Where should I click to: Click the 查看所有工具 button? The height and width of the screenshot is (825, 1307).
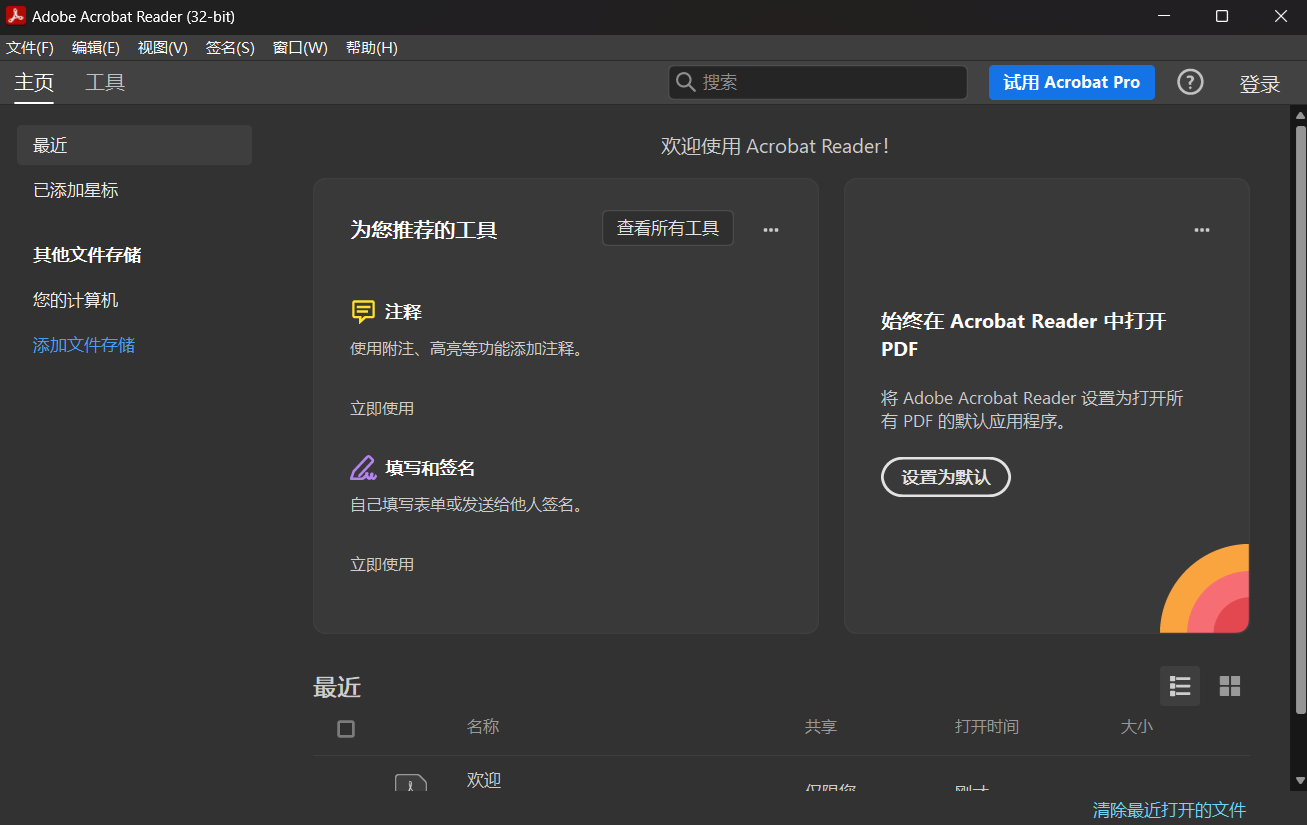point(668,228)
